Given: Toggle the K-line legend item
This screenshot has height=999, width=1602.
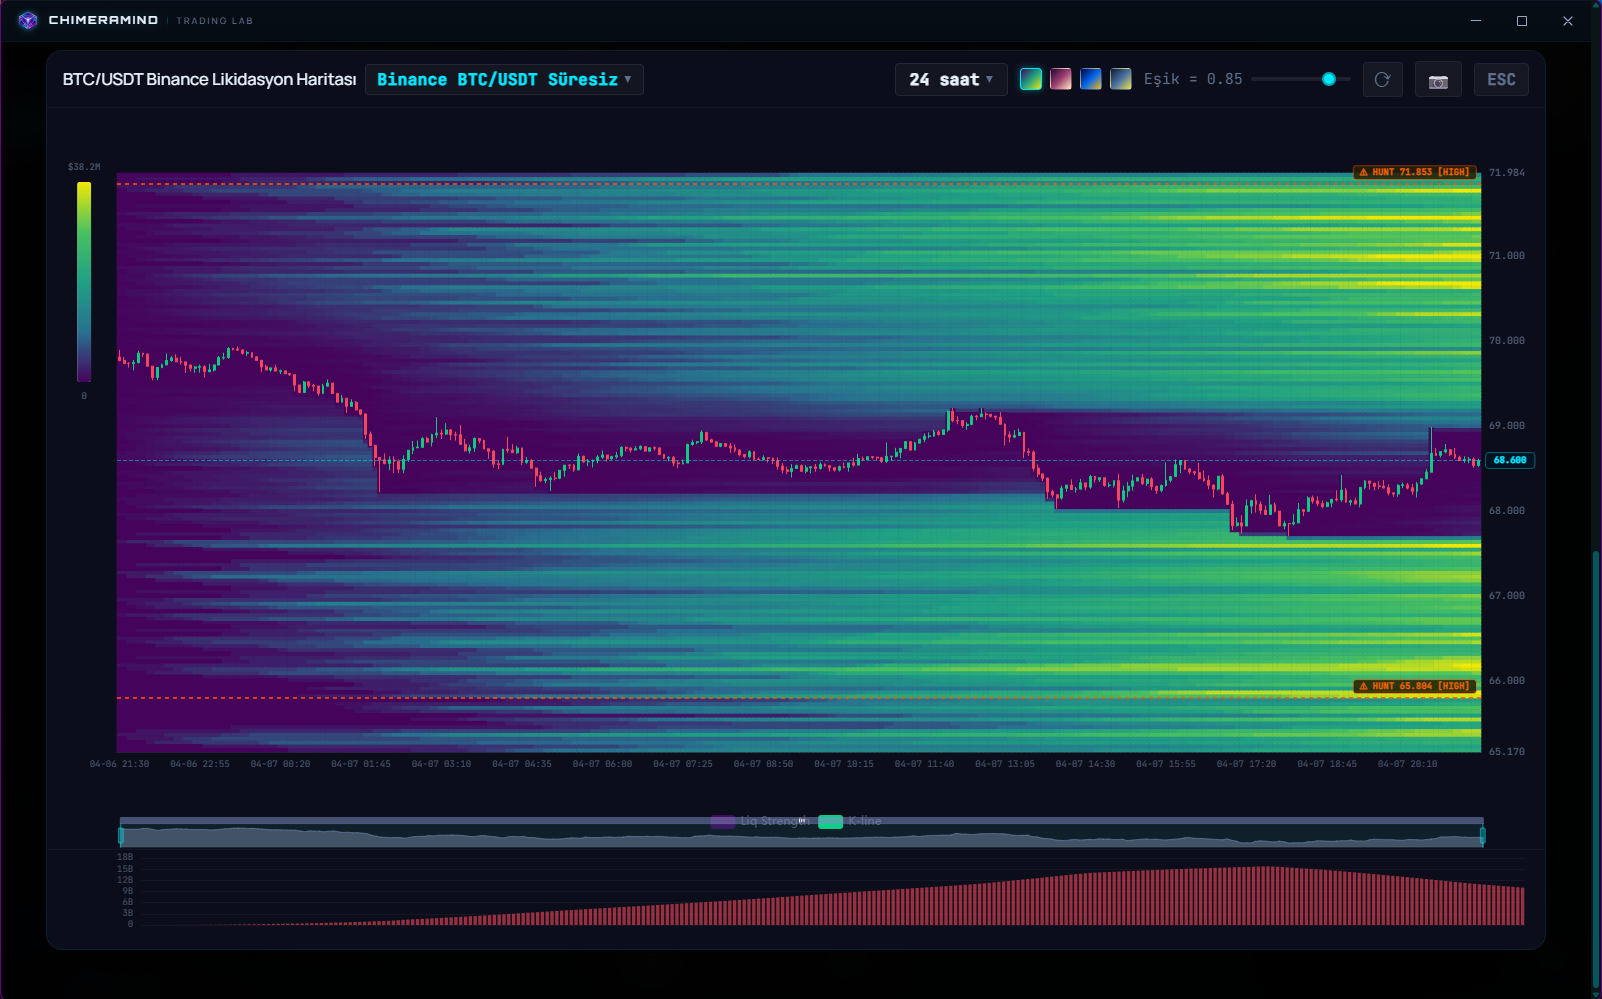Looking at the screenshot, I should [x=850, y=821].
